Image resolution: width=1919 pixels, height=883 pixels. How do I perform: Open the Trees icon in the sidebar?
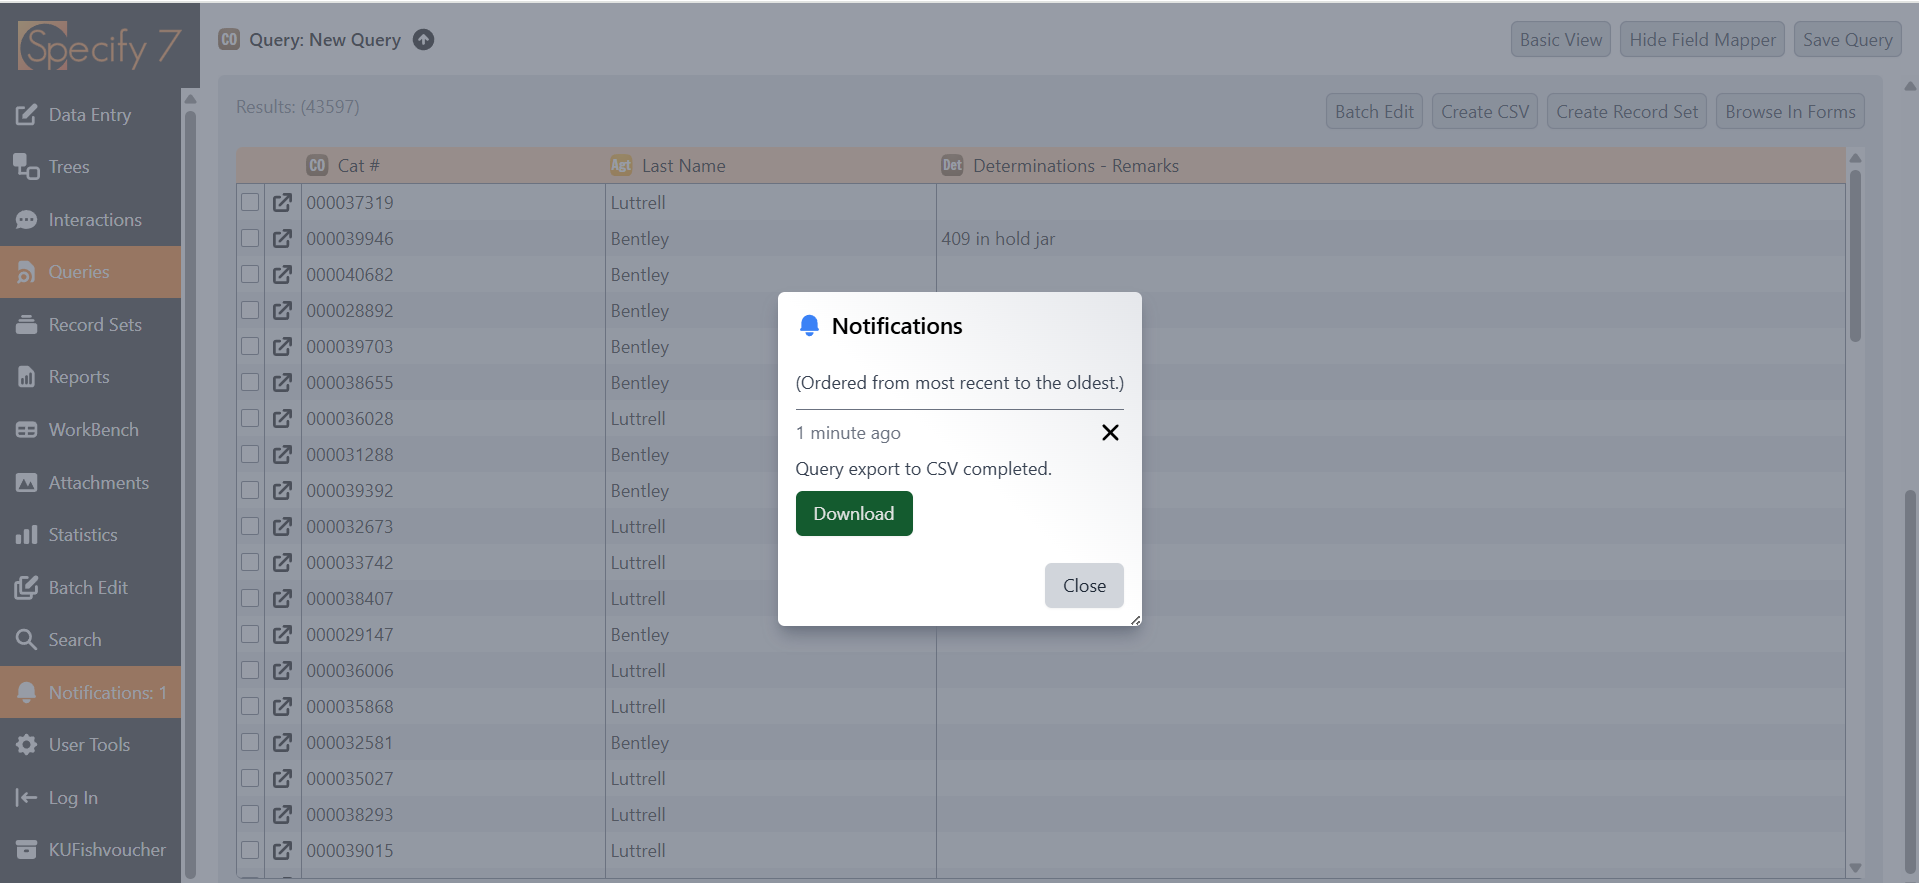click(27, 167)
